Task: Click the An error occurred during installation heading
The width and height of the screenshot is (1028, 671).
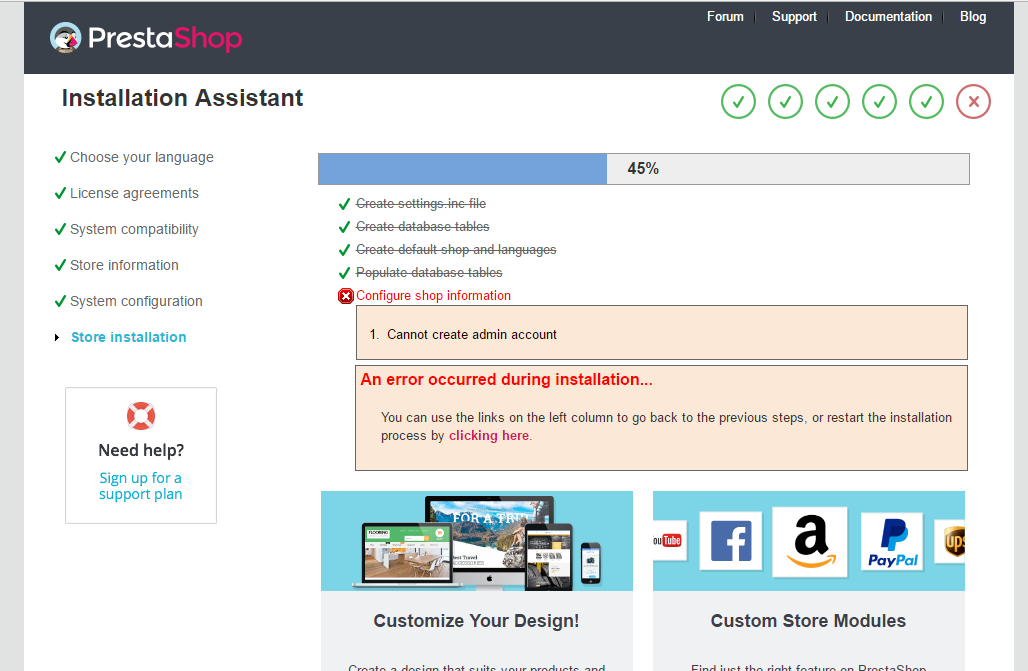Action: [507, 380]
